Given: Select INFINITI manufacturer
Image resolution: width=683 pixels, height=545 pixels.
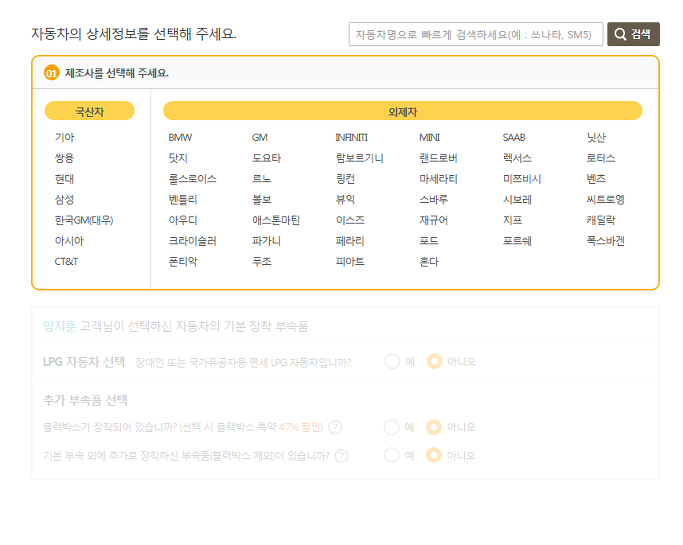Looking at the screenshot, I should pyautogui.click(x=352, y=137).
